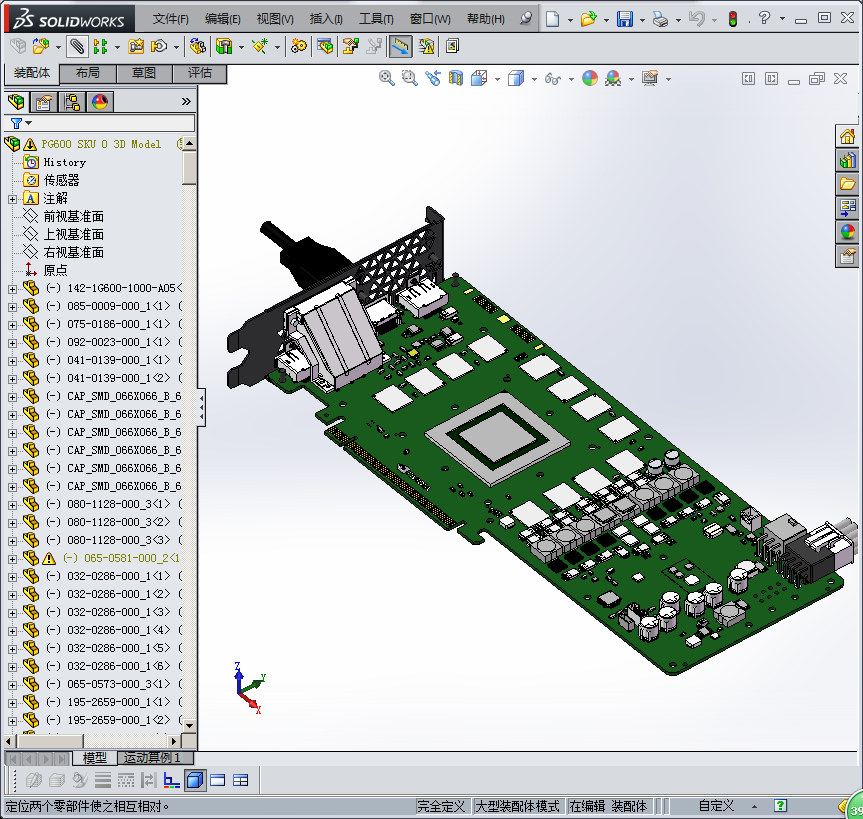Open the Apply Scene icon
Viewport: 863px width, 819px height.
(x=613, y=78)
